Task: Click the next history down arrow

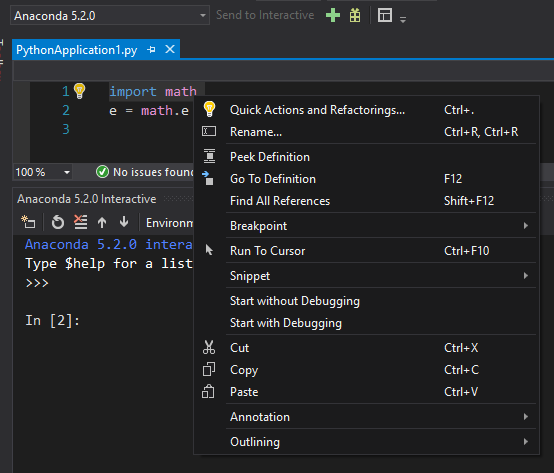Action: (124, 221)
